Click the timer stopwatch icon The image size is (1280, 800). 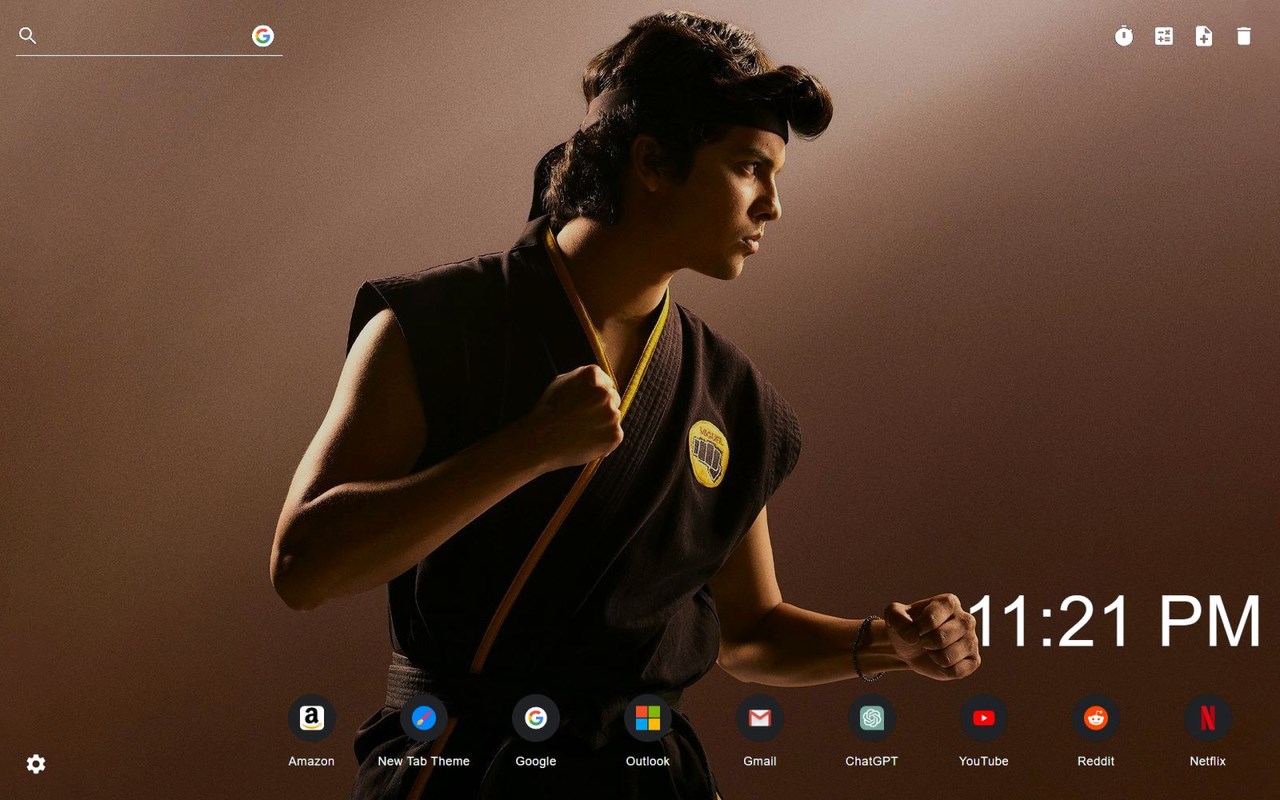[1124, 36]
